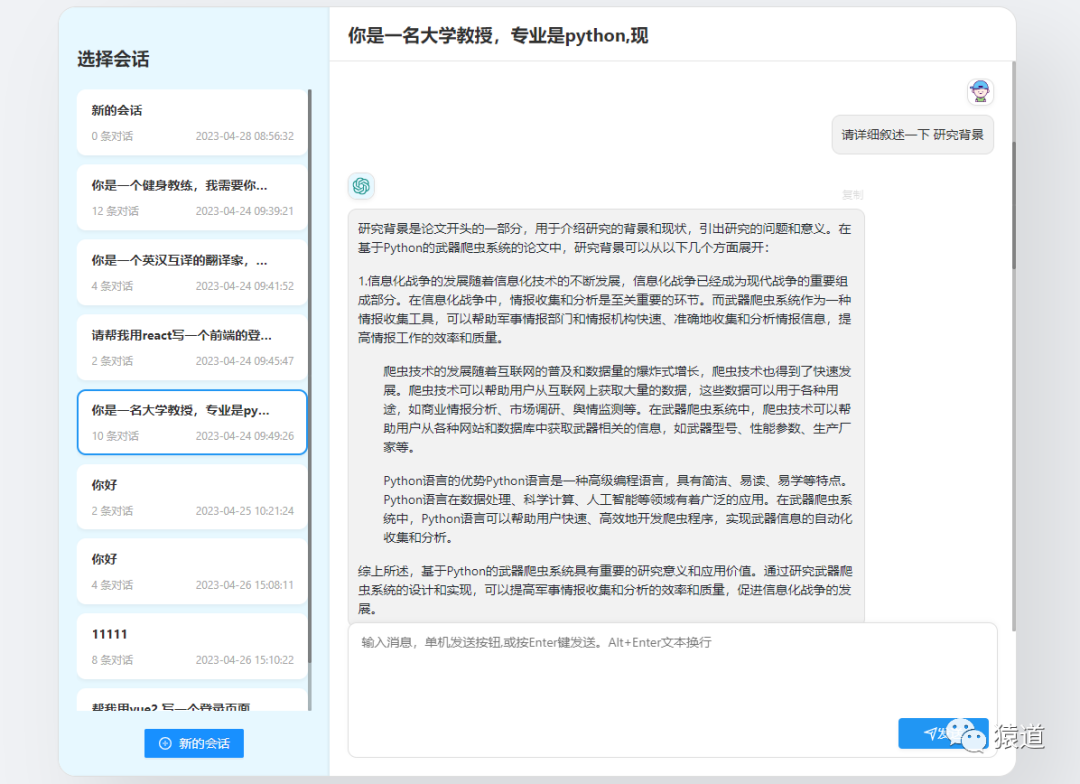
Task: Select the 你是一个健身教练 conversation
Action: click(191, 197)
